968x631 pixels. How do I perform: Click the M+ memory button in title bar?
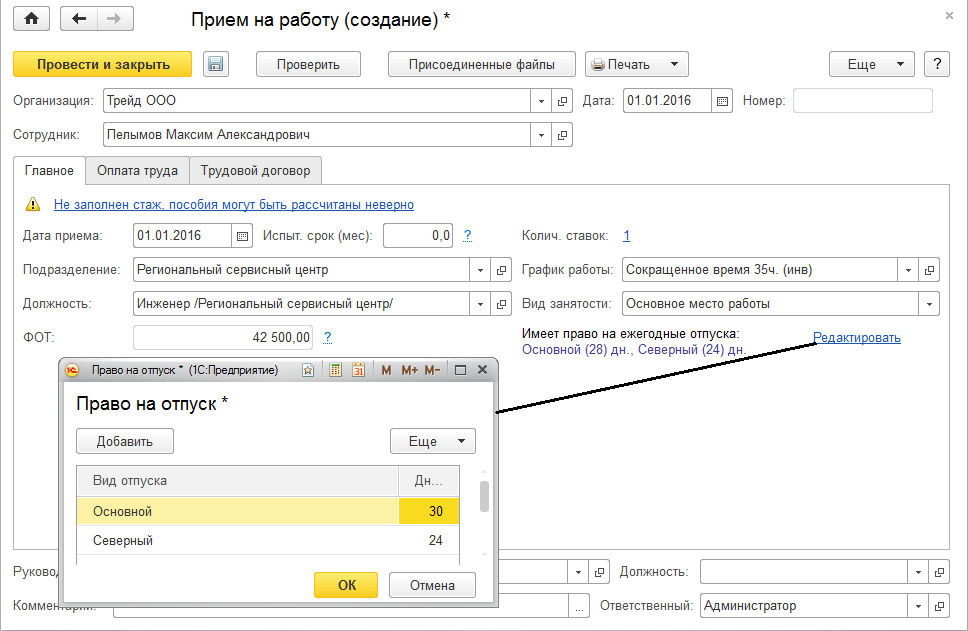pos(409,370)
